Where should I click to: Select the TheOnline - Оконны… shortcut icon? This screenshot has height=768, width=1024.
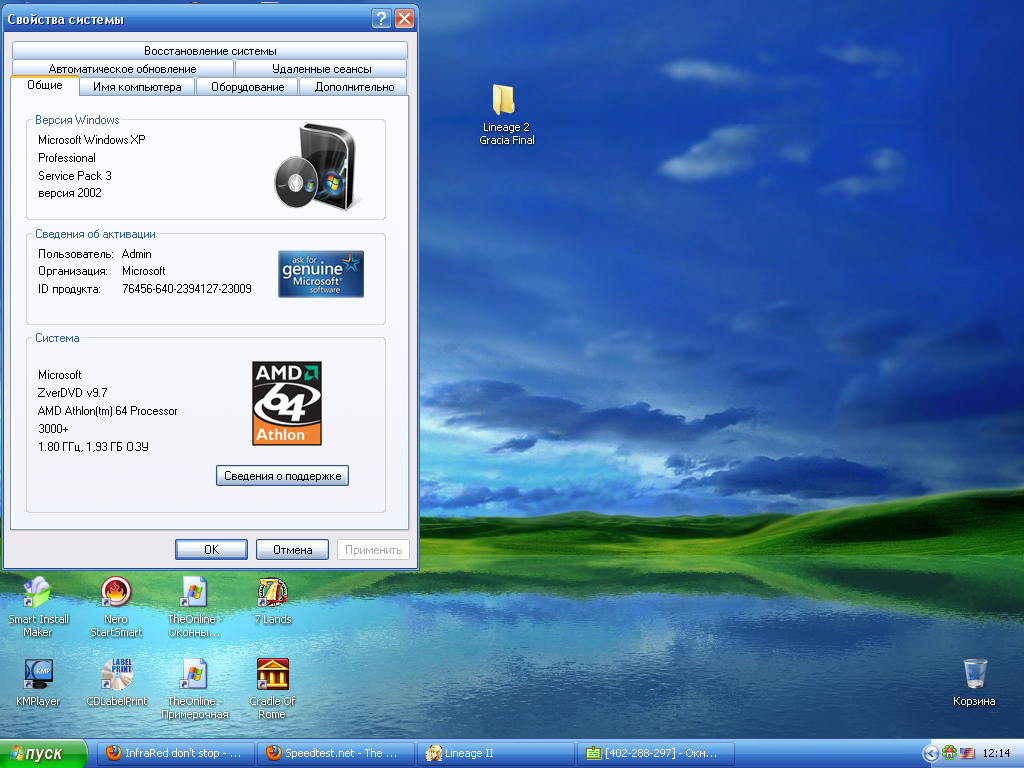tap(194, 592)
